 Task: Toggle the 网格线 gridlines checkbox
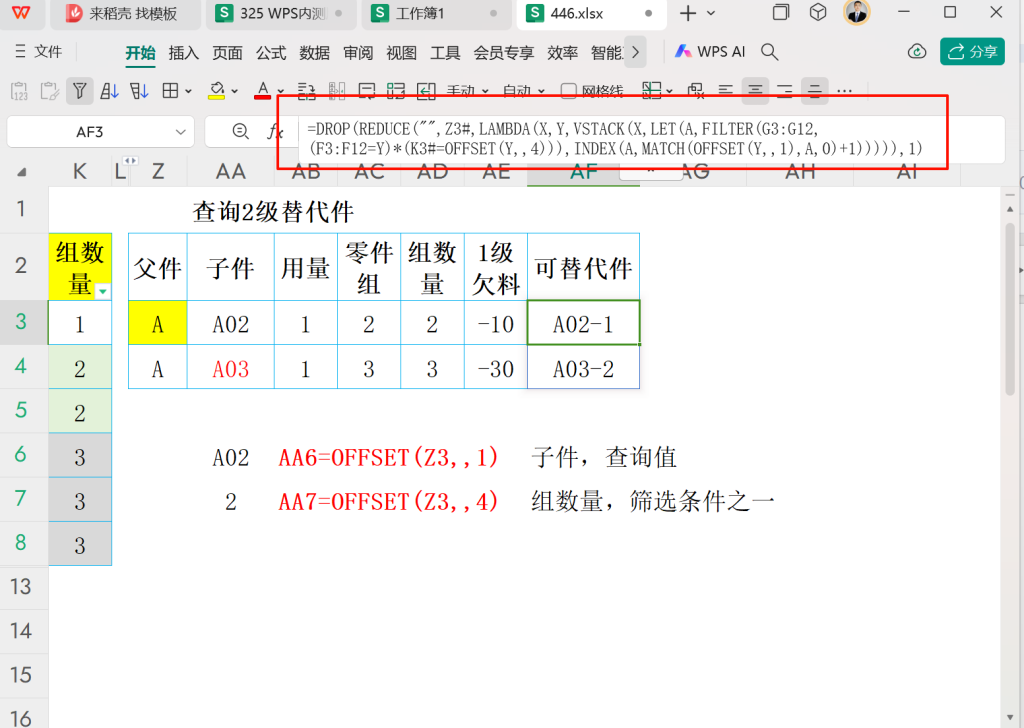point(569,91)
